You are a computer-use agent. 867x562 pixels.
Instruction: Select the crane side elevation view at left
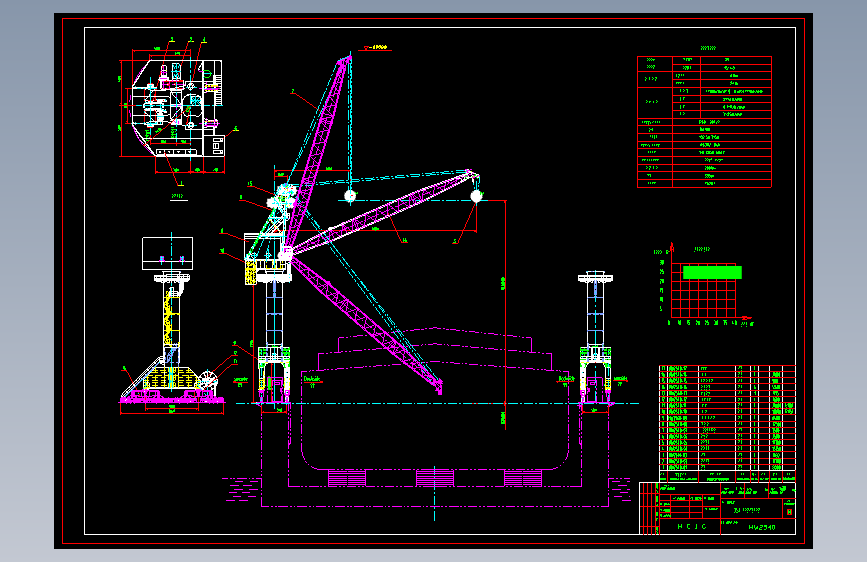[x=172, y=325]
